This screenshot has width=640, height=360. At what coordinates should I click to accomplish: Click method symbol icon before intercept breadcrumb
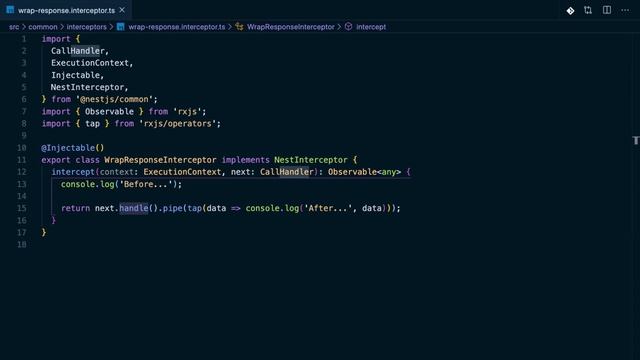point(349,27)
